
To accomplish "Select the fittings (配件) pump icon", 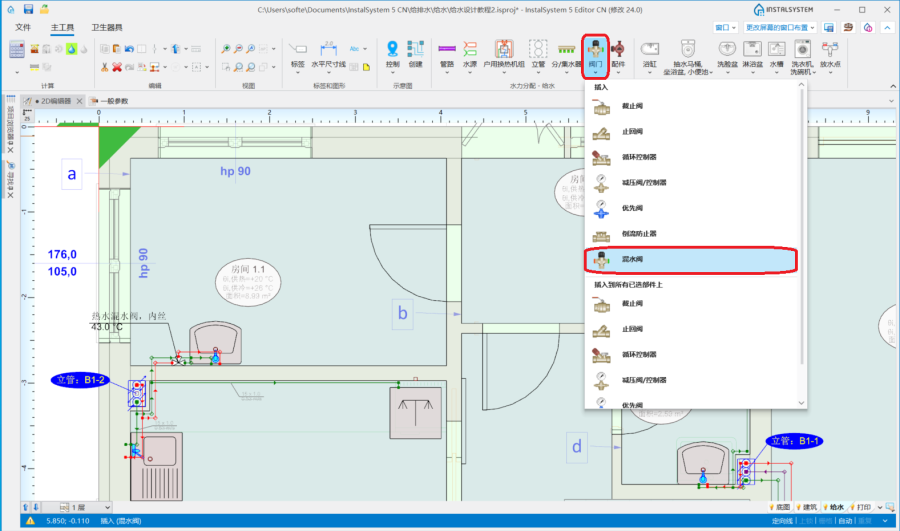I will pyautogui.click(x=618, y=55).
